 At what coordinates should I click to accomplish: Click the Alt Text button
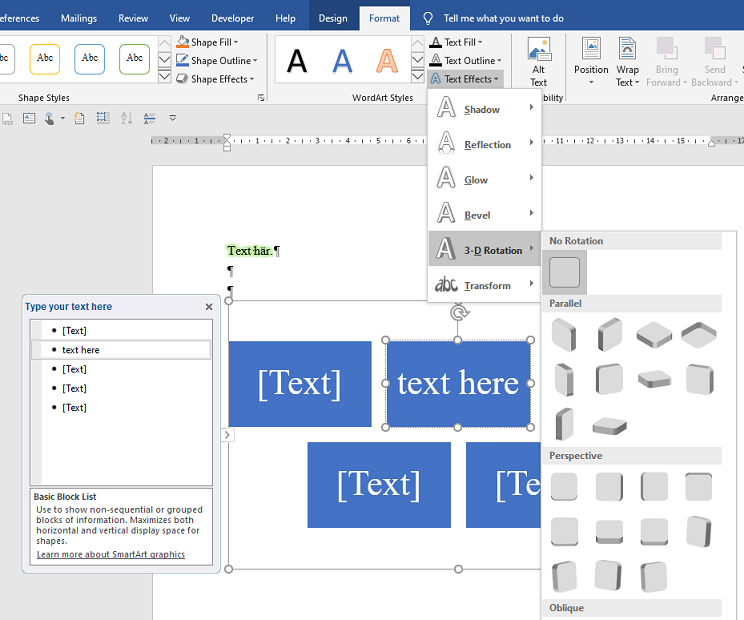click(x=539, y=62)
